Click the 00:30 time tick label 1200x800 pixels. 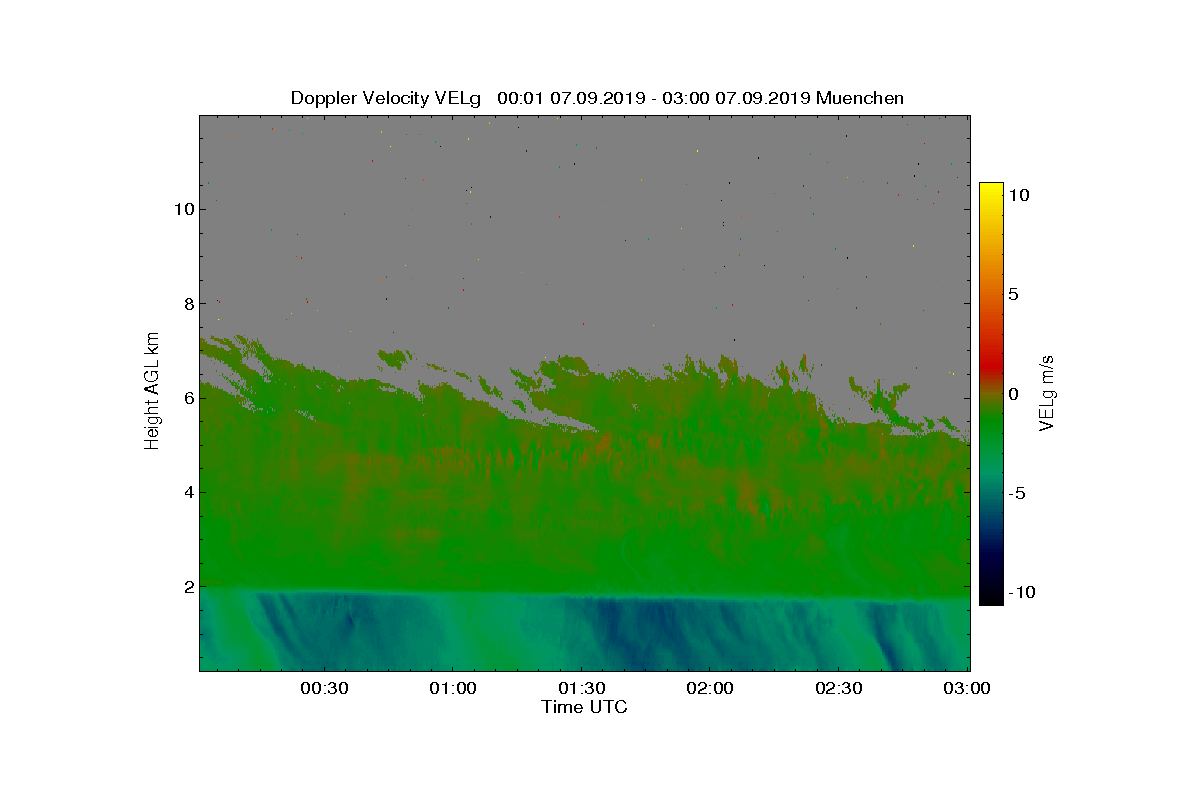click(323, 689)
